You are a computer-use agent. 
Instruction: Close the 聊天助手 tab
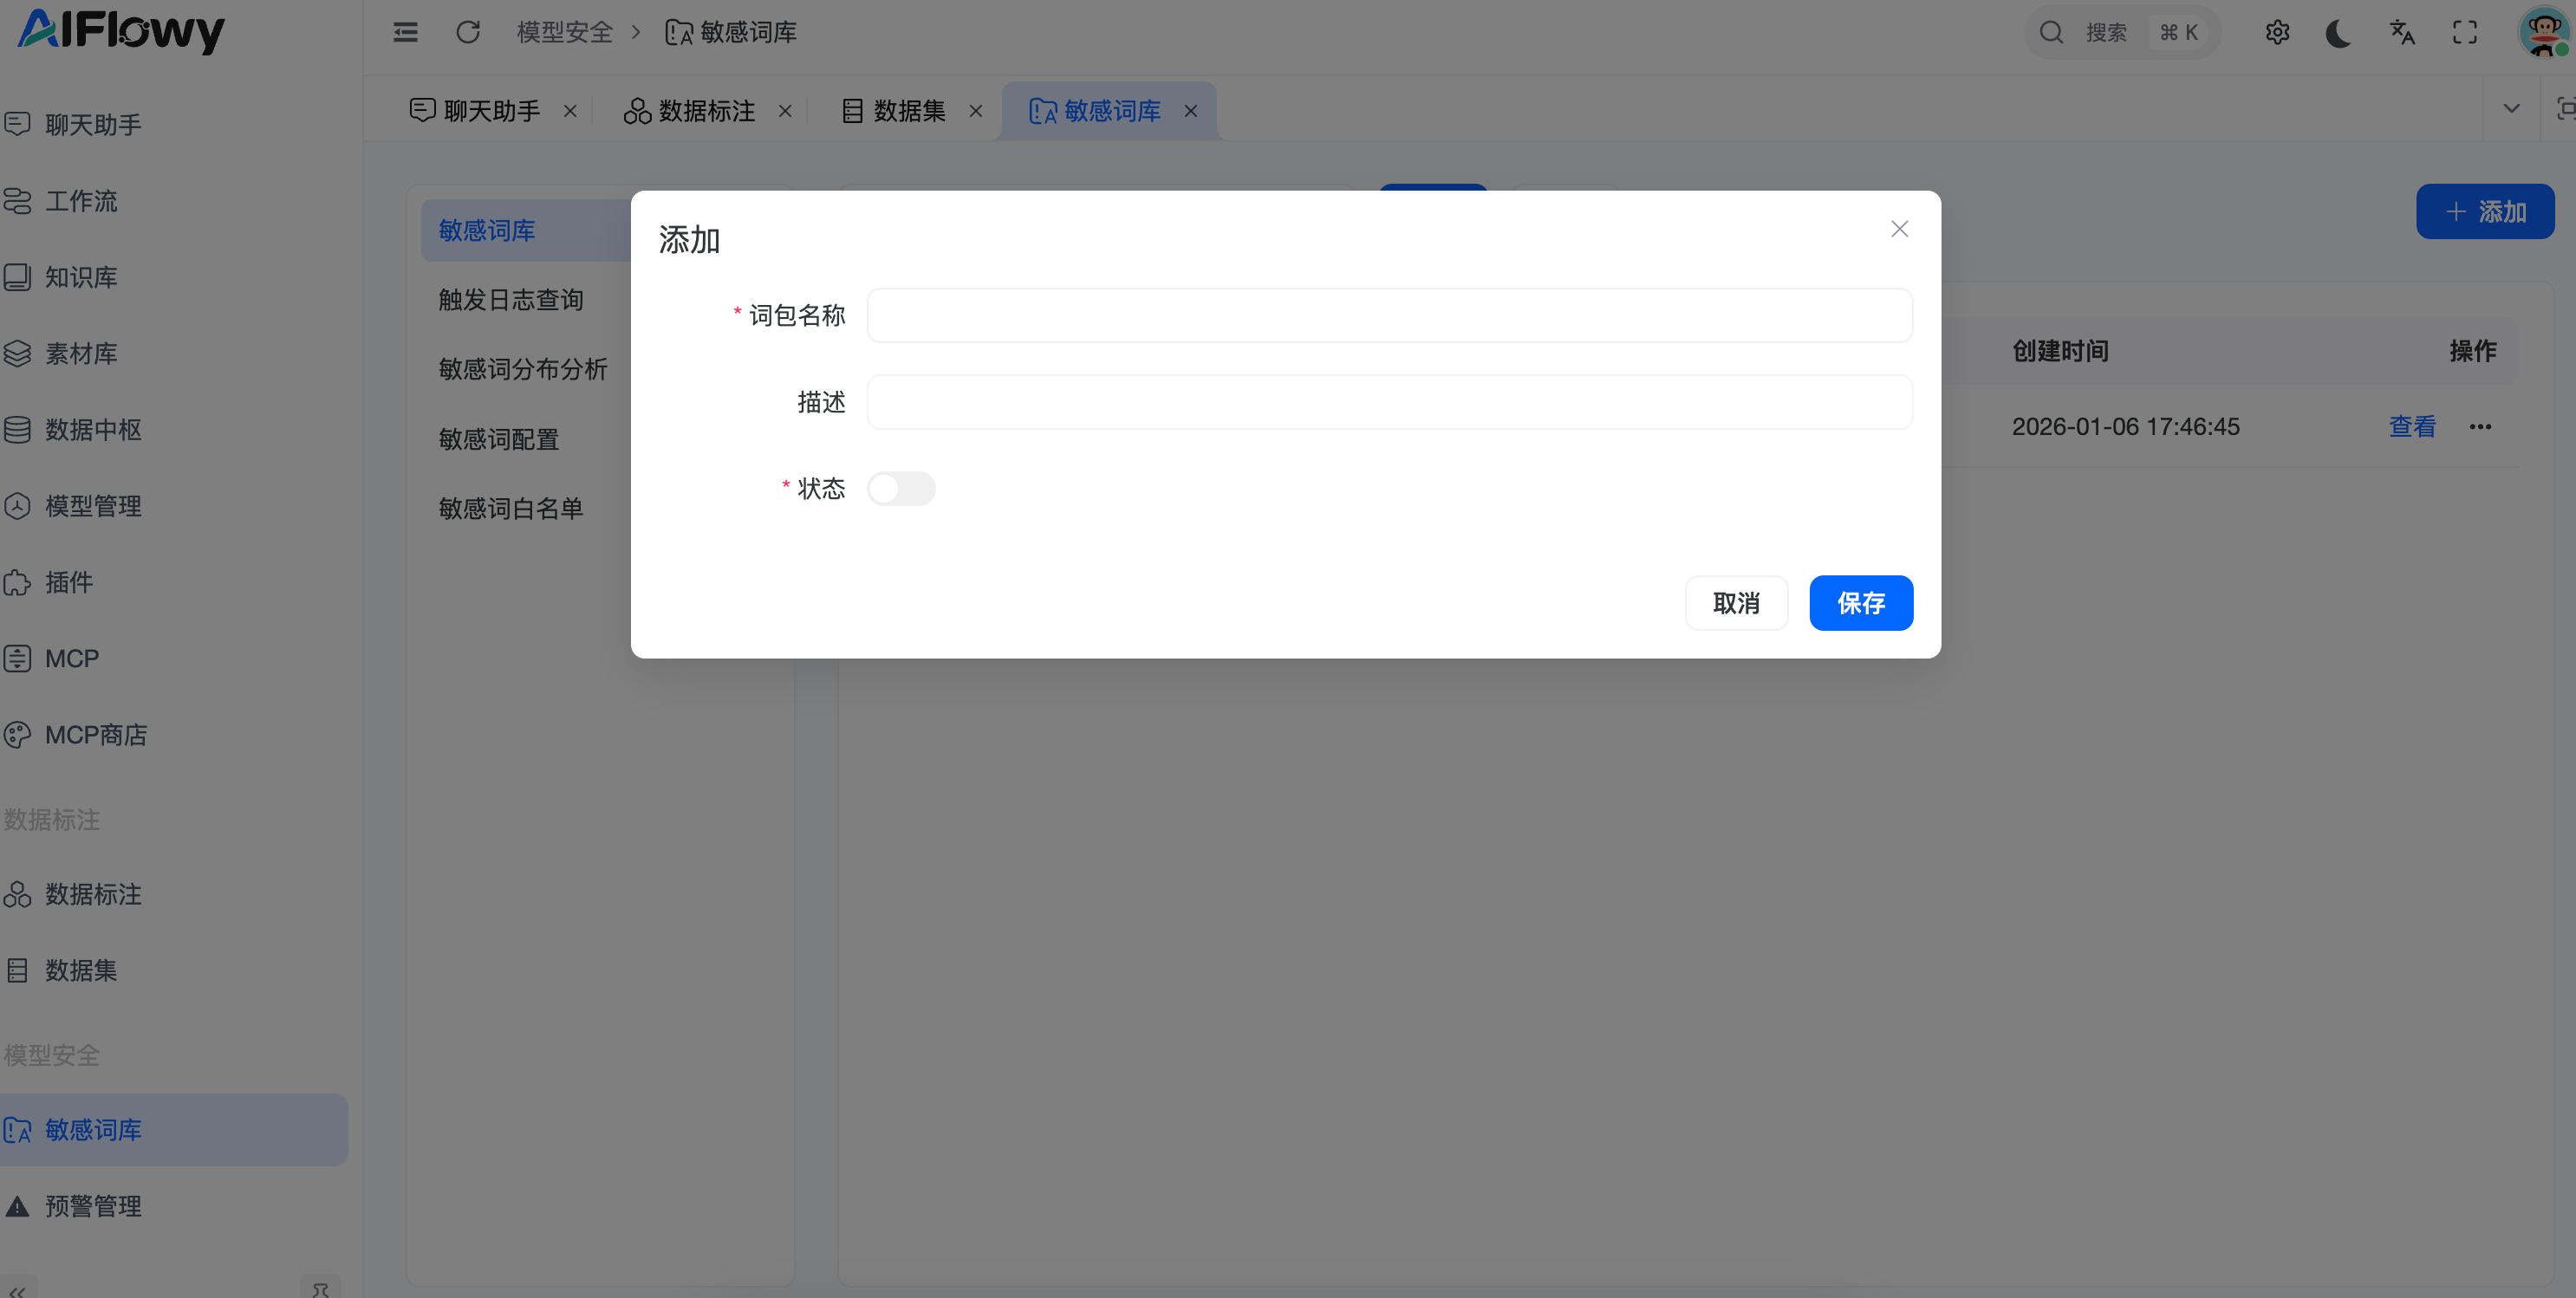coord(570,111)
